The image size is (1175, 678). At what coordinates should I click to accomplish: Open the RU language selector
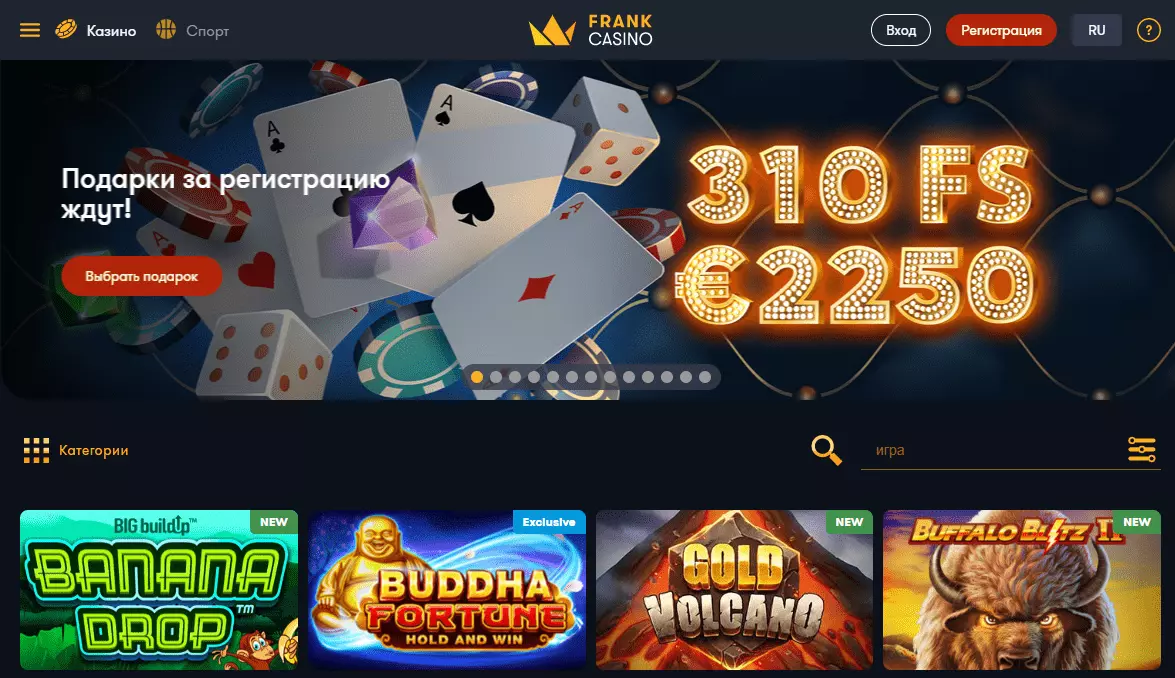[x=1096, y=31]
